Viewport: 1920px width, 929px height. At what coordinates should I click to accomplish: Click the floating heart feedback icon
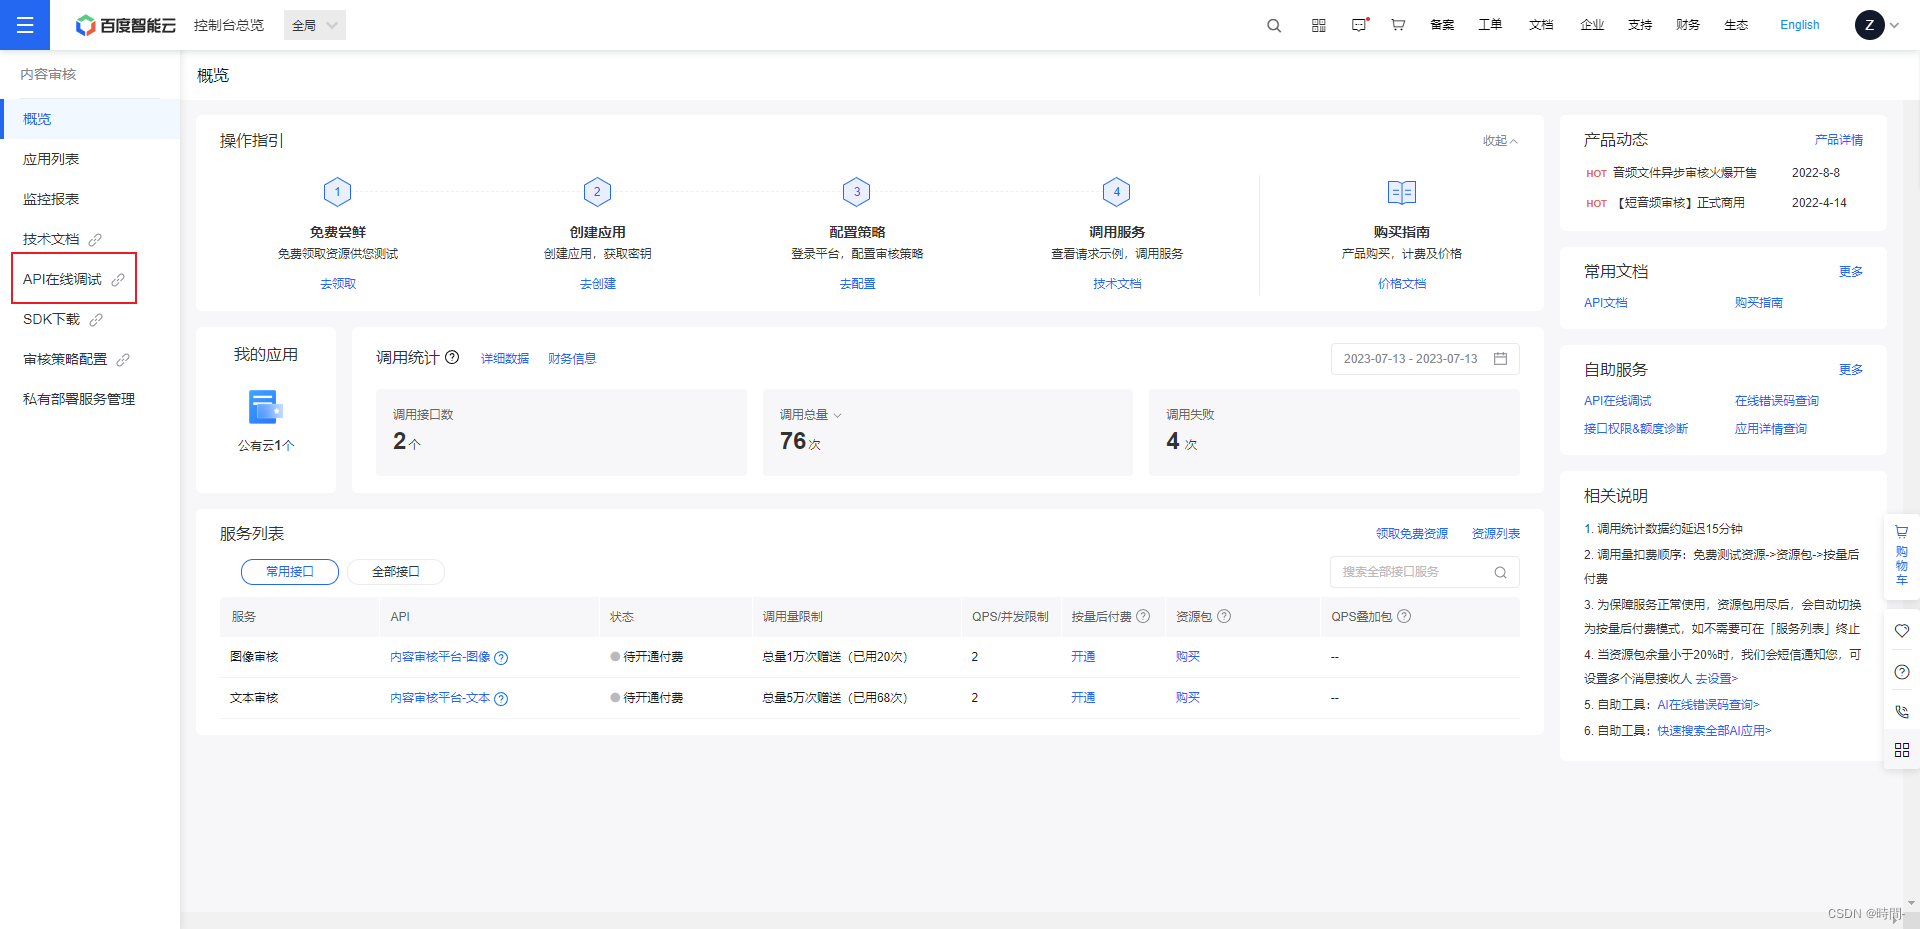[1902, 631]
